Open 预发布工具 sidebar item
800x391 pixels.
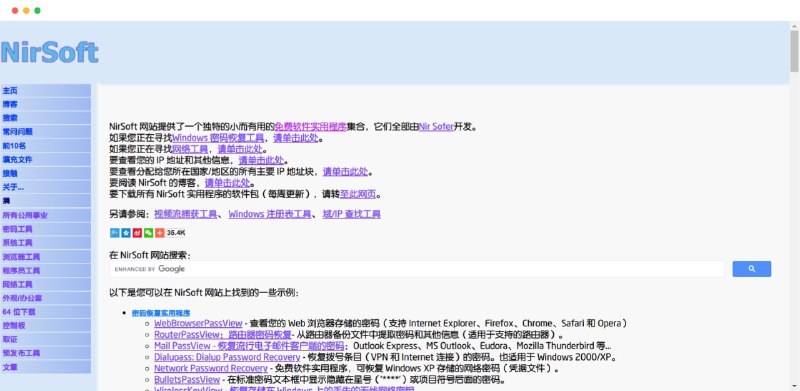coord(46,353)
